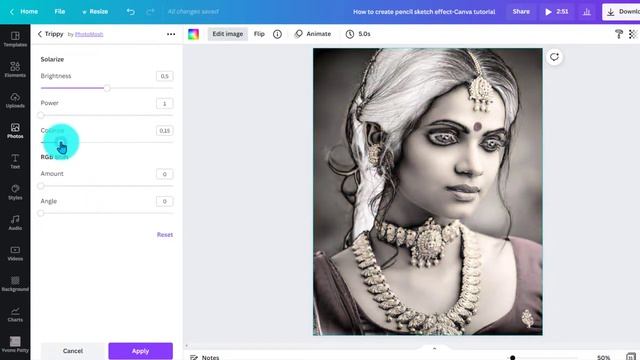
Task: Go back from Trippy panel
Action: tap(40, 34)
